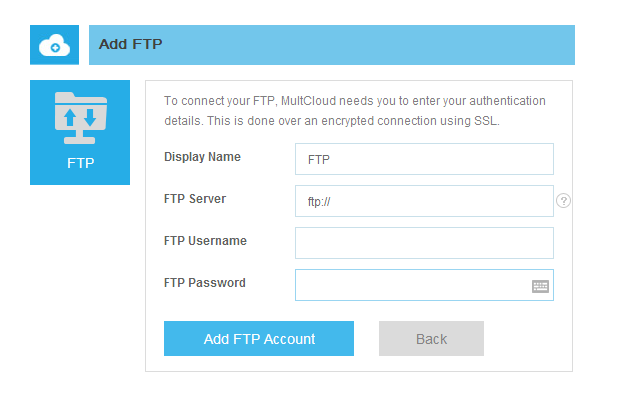This screenshot has width=617, height=417.
Task: Click the Add FTP header title
Action: click(x=131, y=45)
